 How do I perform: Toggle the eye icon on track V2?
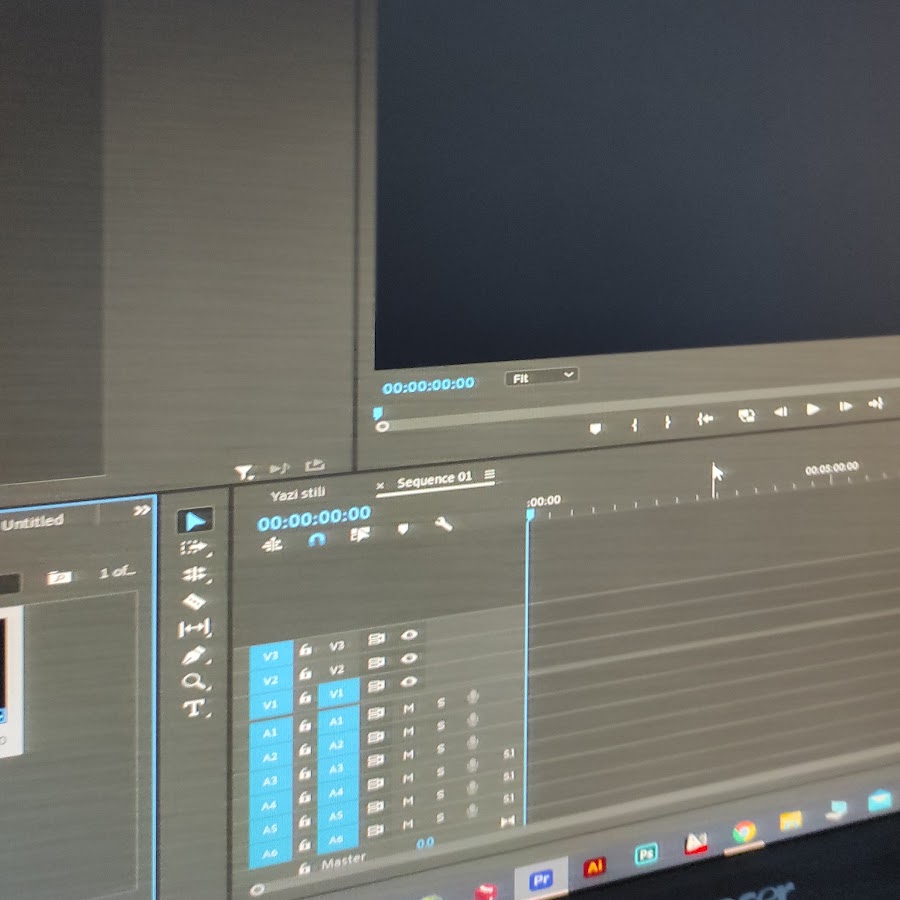click(409, 658)
